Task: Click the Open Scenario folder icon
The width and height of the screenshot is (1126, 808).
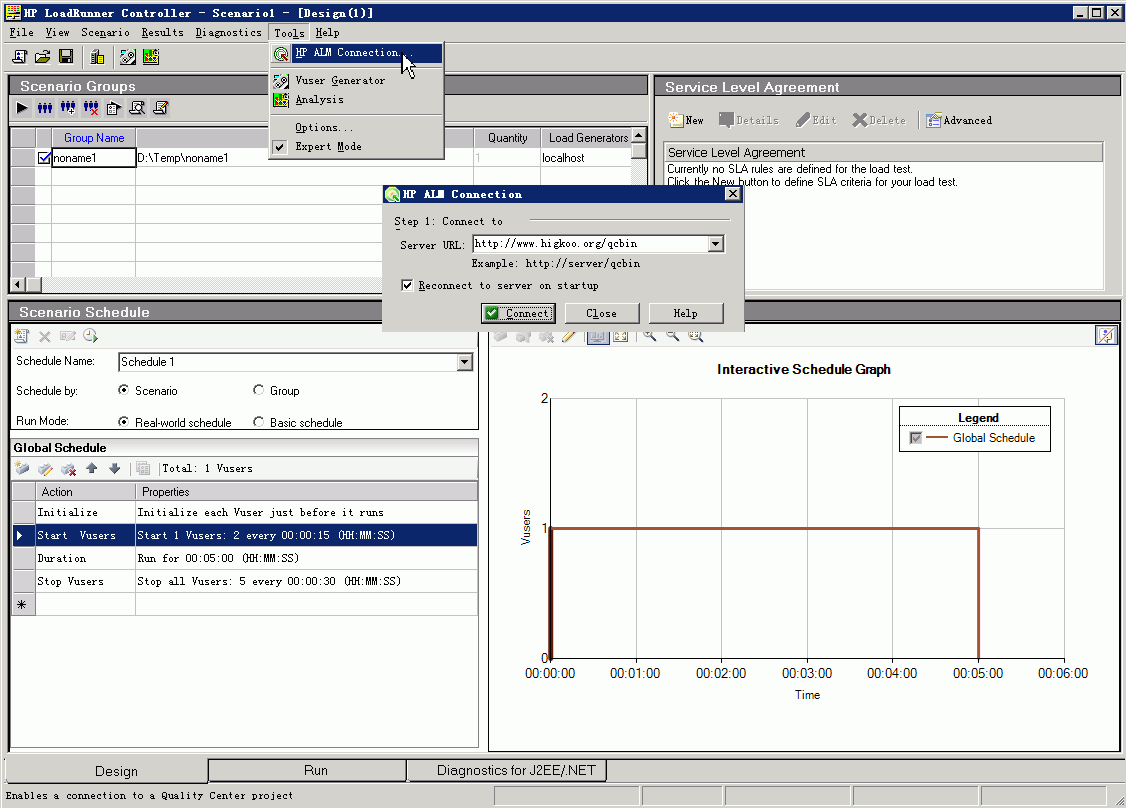Action: tap(42, 57)
